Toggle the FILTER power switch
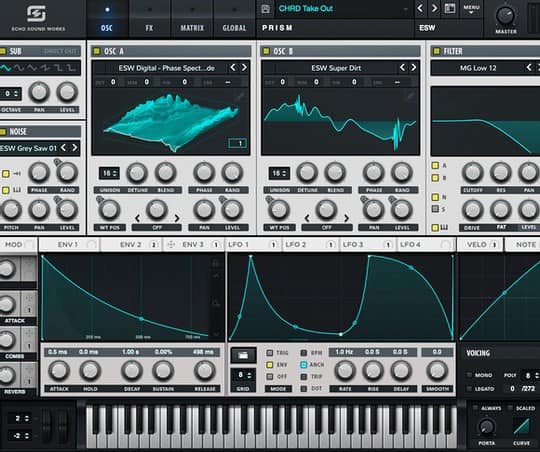 (436, 51)
